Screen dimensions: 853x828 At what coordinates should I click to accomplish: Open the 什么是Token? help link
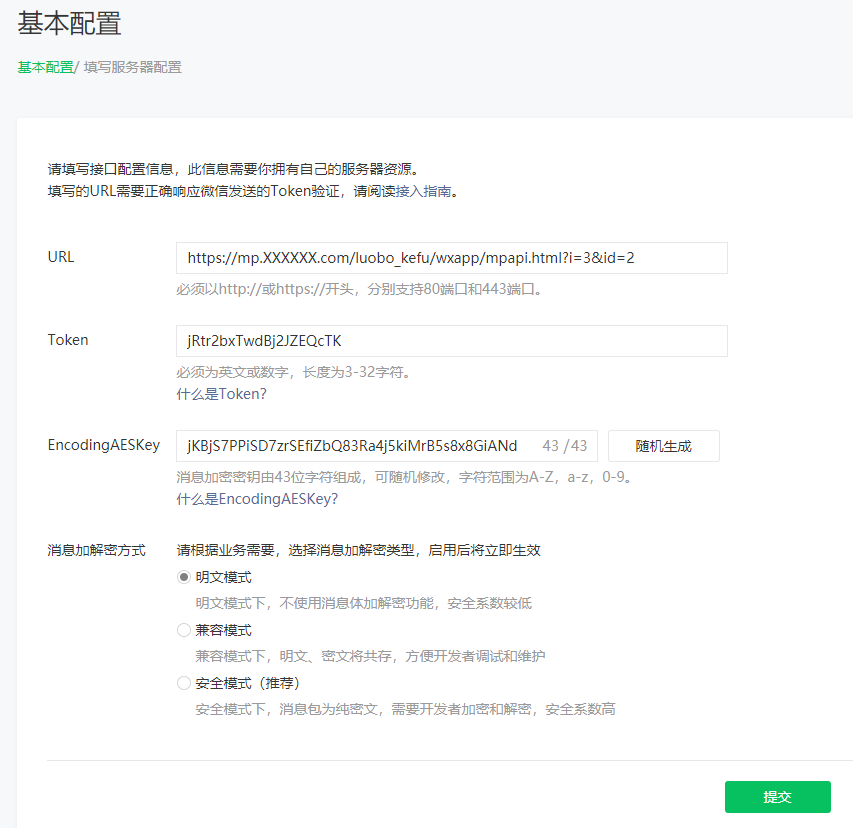(x=221, y=394)
